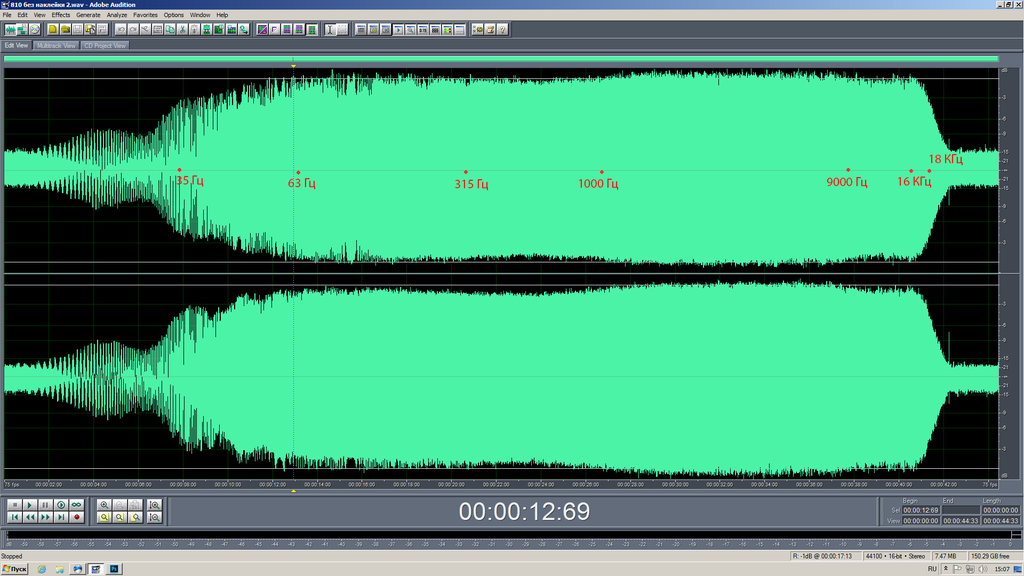Viewport: 1024px width, 576px height.
Task: Click the vertical zoom in icon
Action: (x=154, y=505)
